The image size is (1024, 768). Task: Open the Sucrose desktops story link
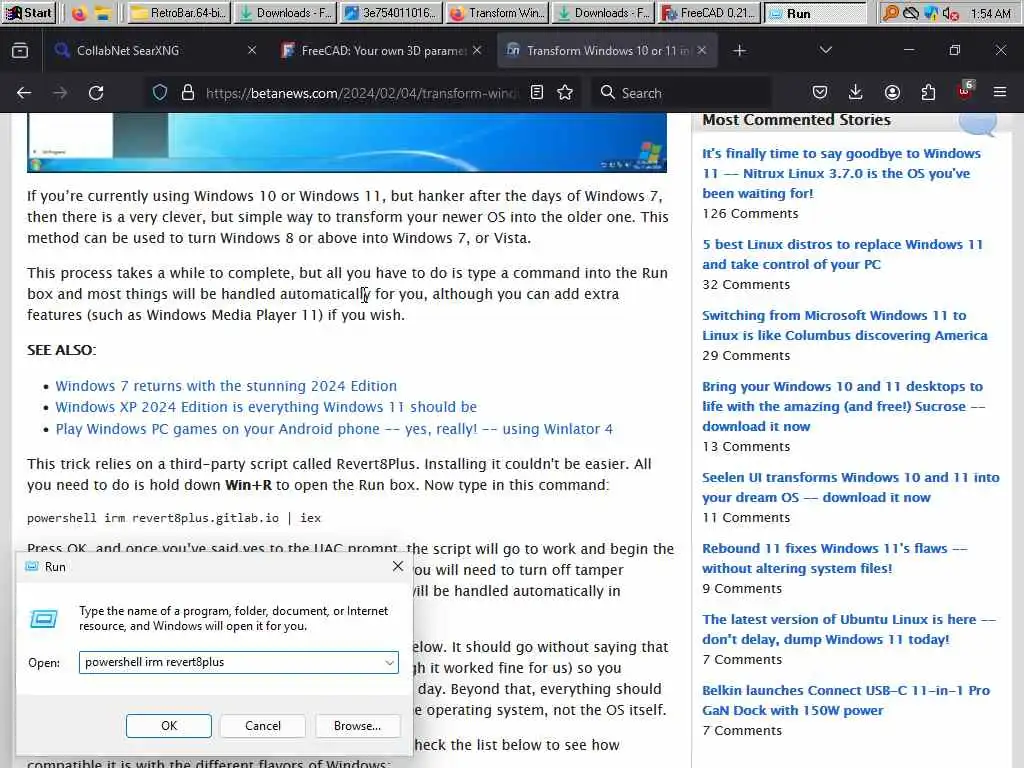point(843,406)
